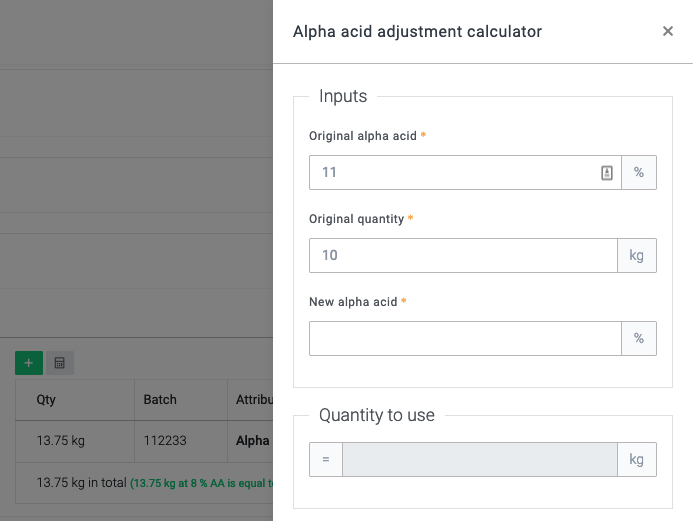
Task: Click kg unit next to Original quantity
Action: (x=637, y=255)
